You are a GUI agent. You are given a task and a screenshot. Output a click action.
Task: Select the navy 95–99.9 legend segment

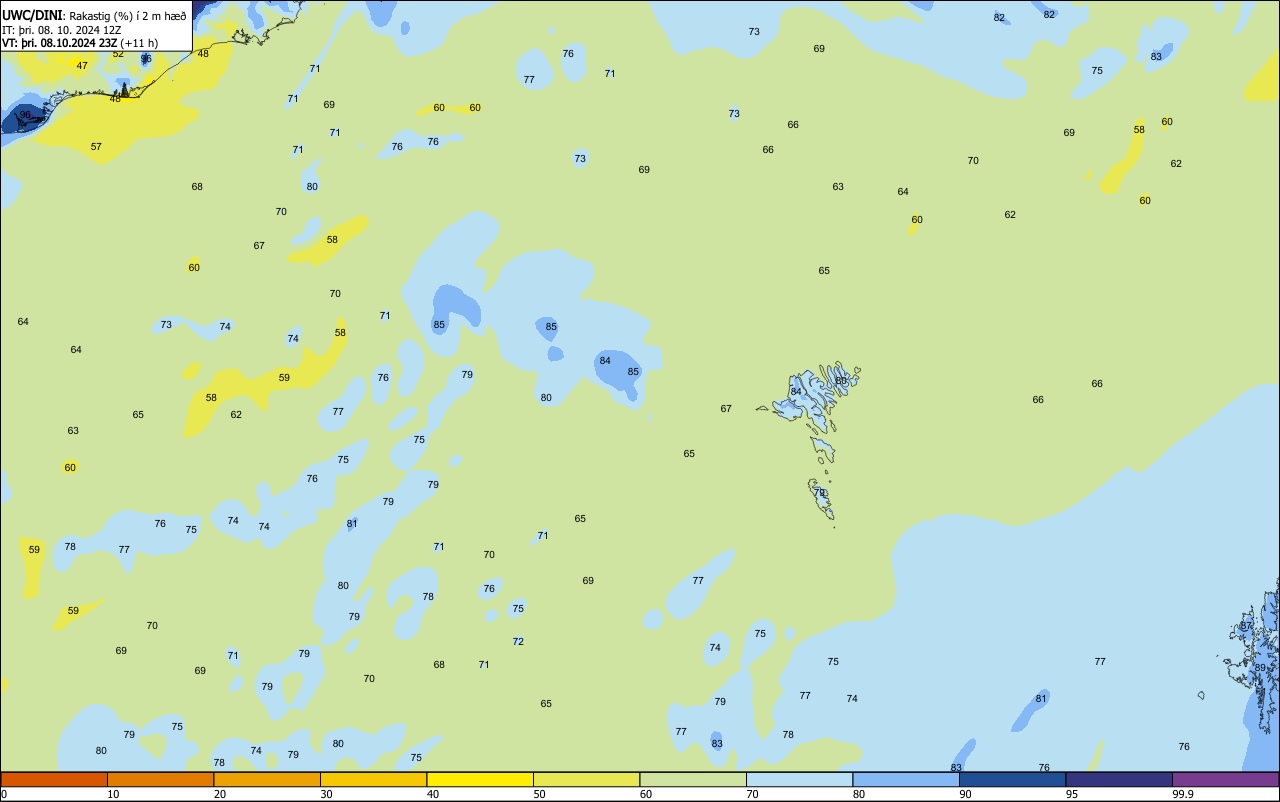click(x=1119, y=779)
